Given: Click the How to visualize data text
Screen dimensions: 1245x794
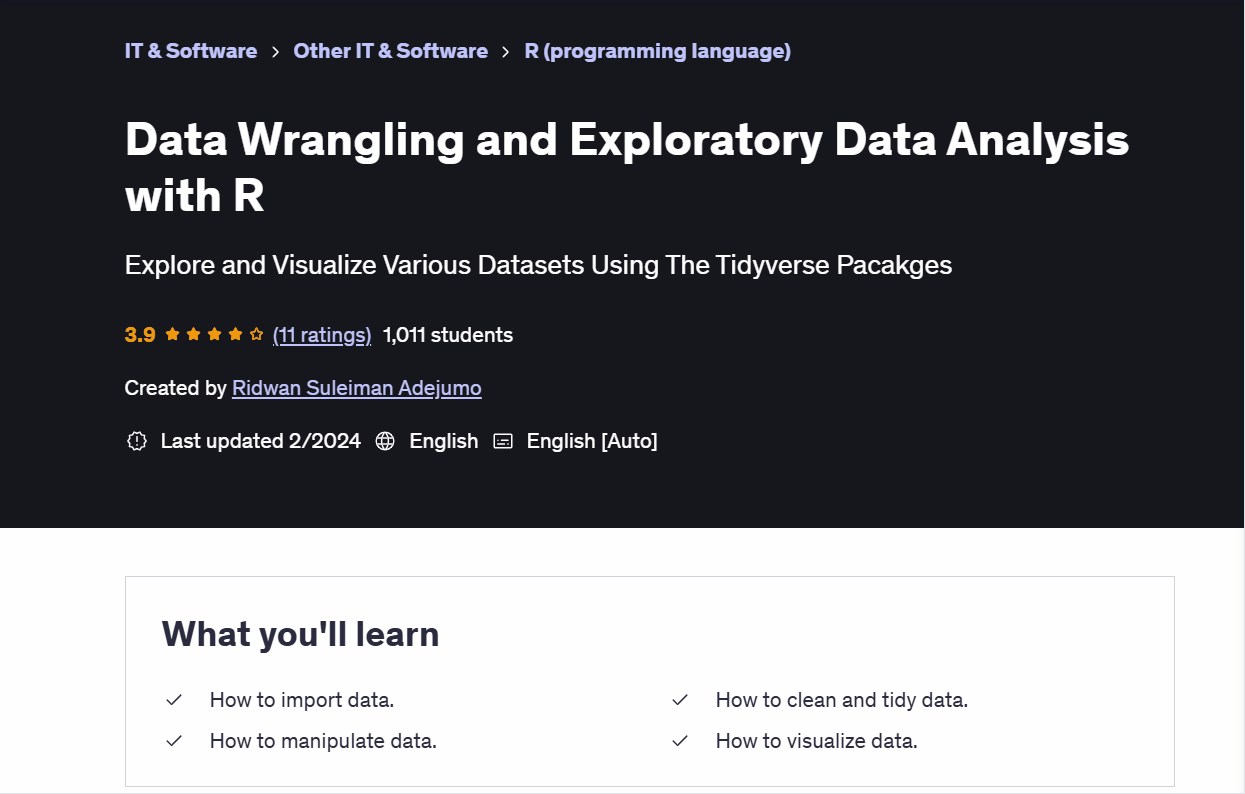Looking at the screenshot, I should tap(817, 741).
